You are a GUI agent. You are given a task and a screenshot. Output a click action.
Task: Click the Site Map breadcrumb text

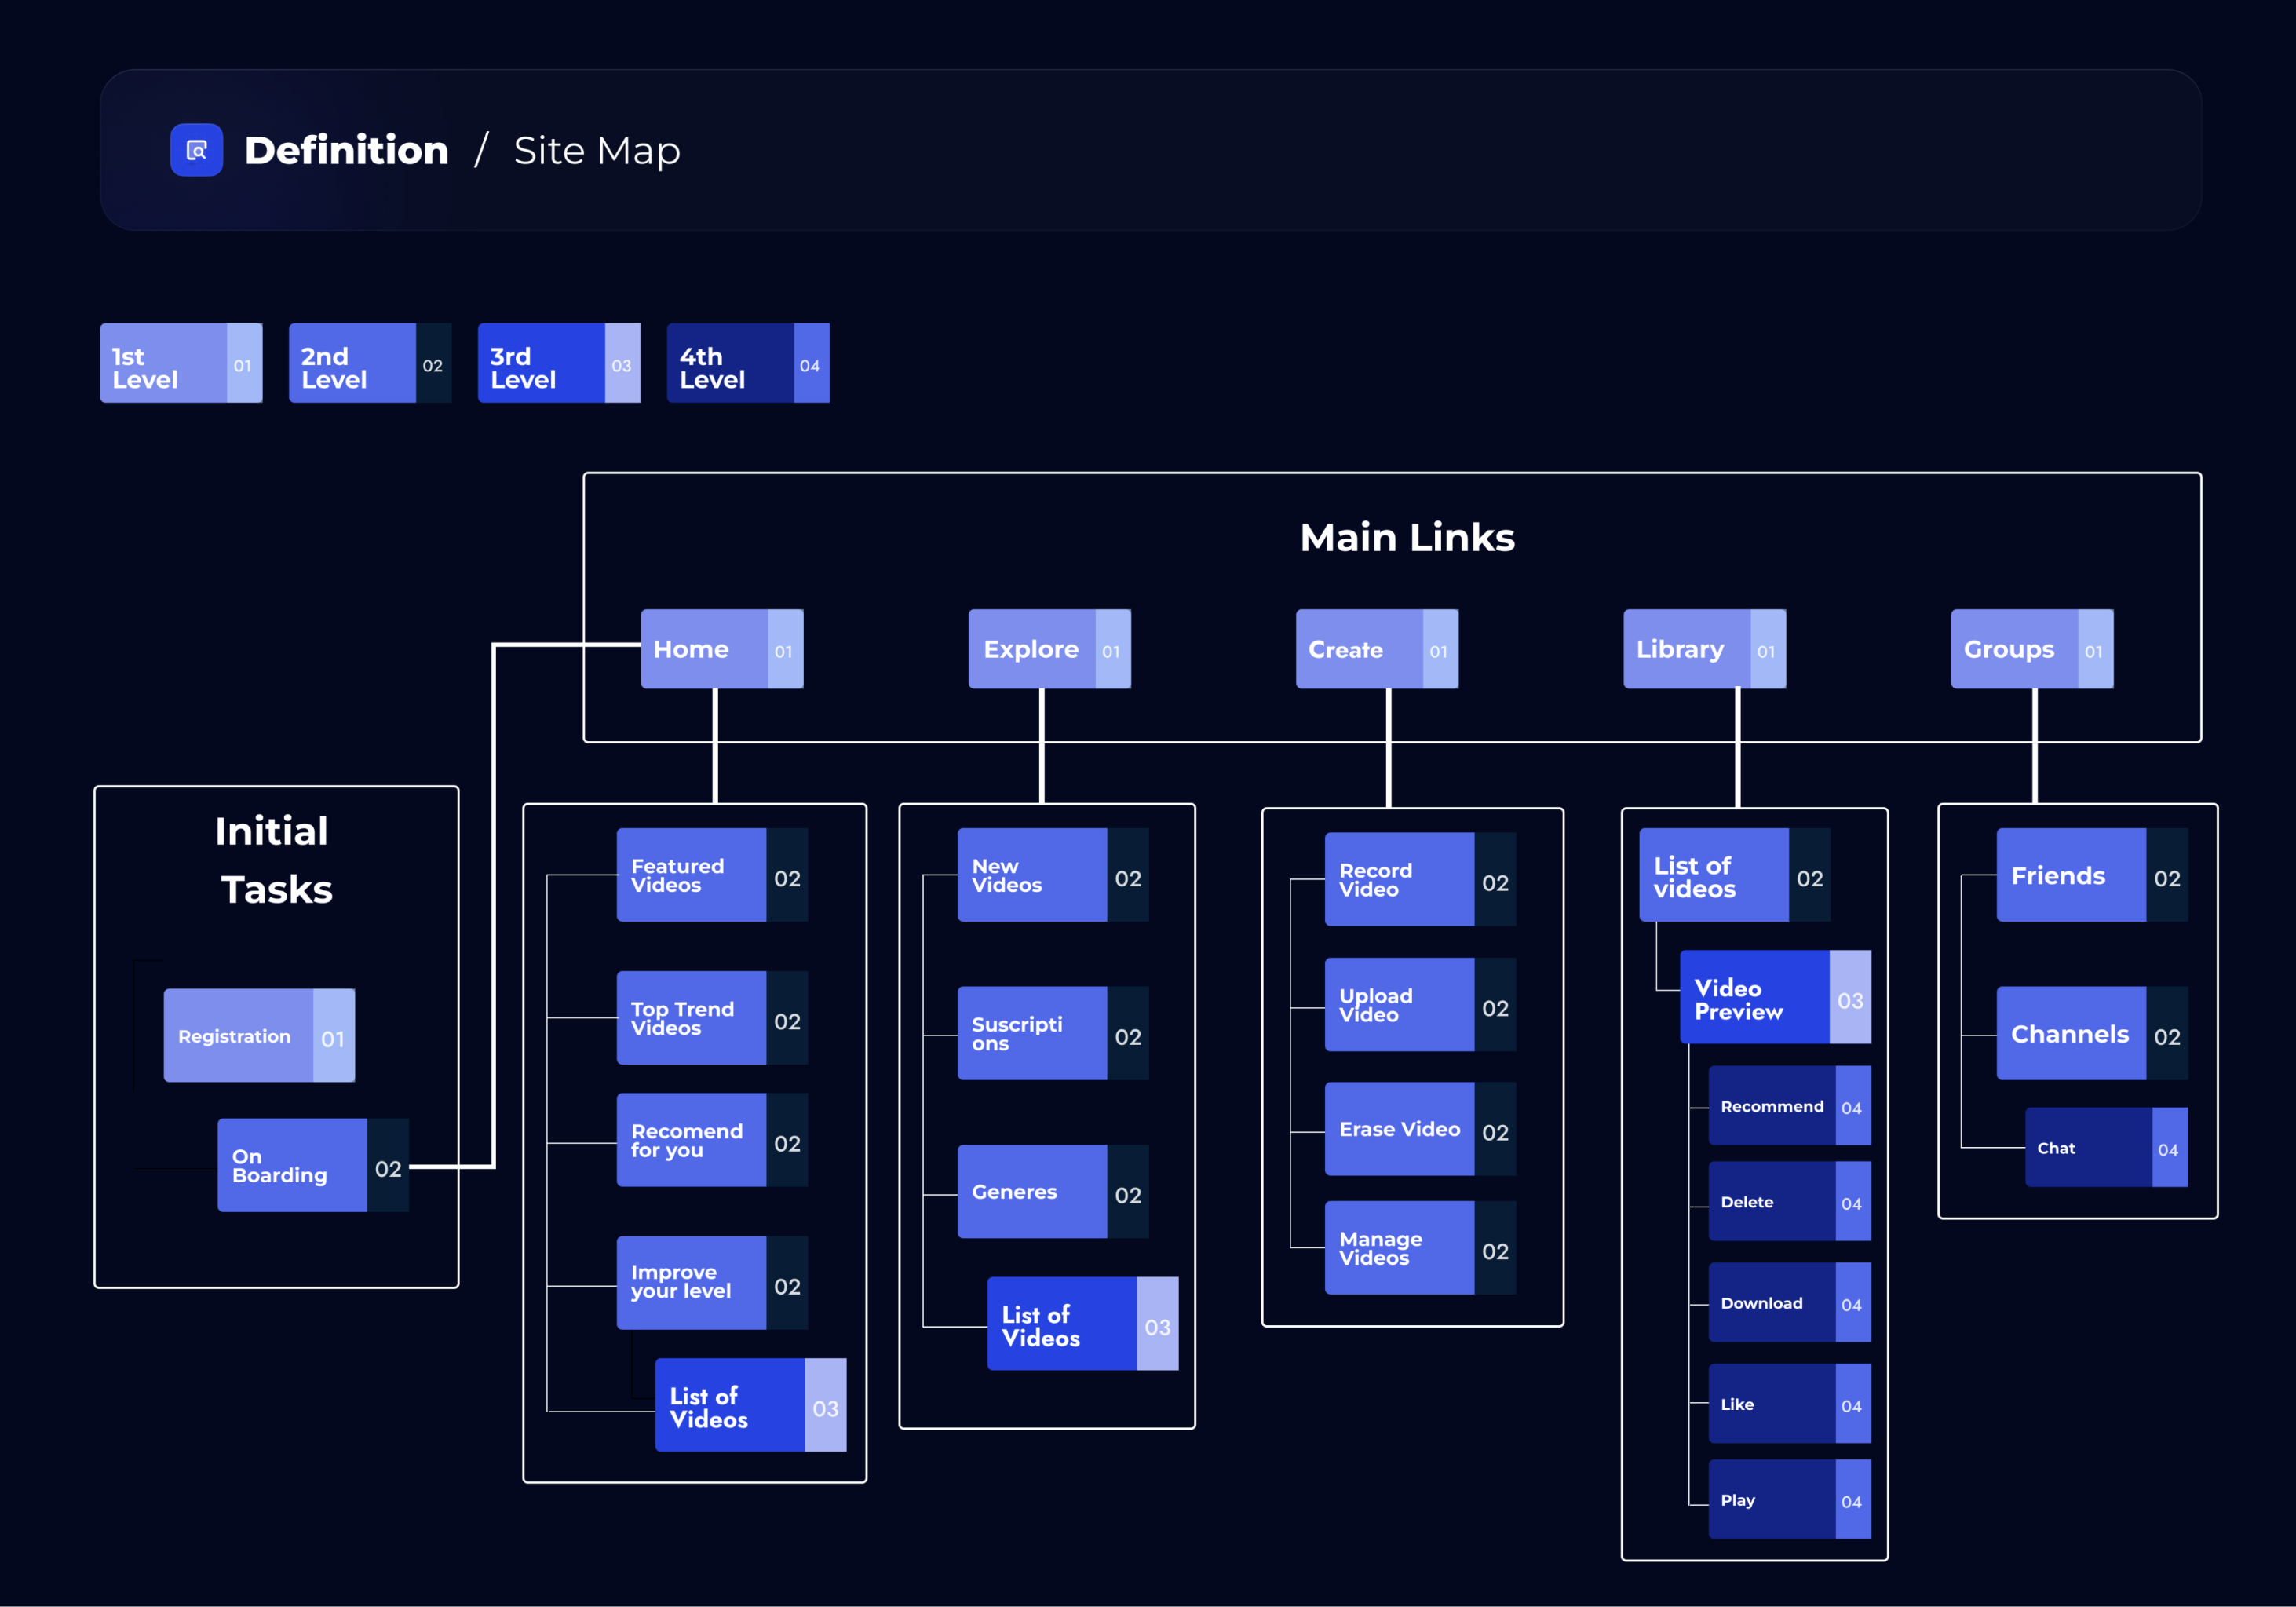(x=597, y=151)
